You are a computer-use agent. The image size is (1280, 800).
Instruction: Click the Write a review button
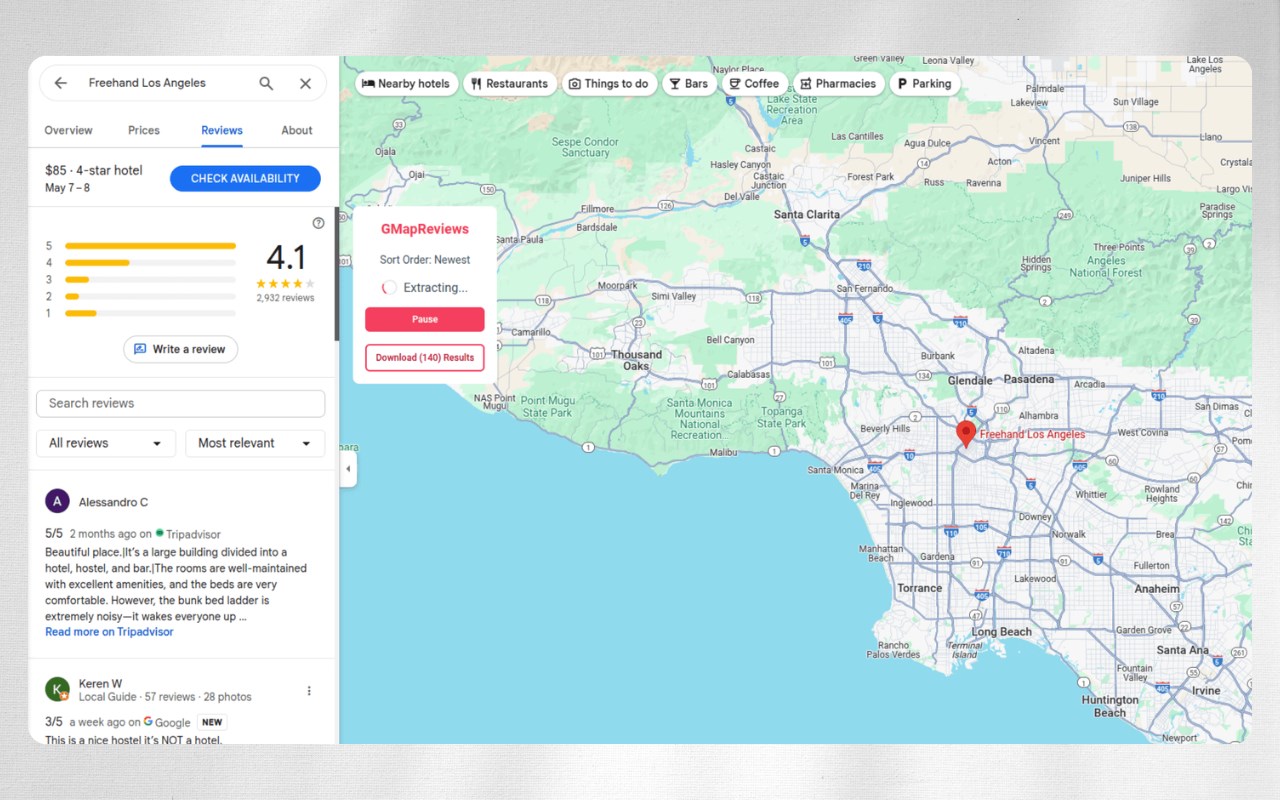(x=180, y=349)
